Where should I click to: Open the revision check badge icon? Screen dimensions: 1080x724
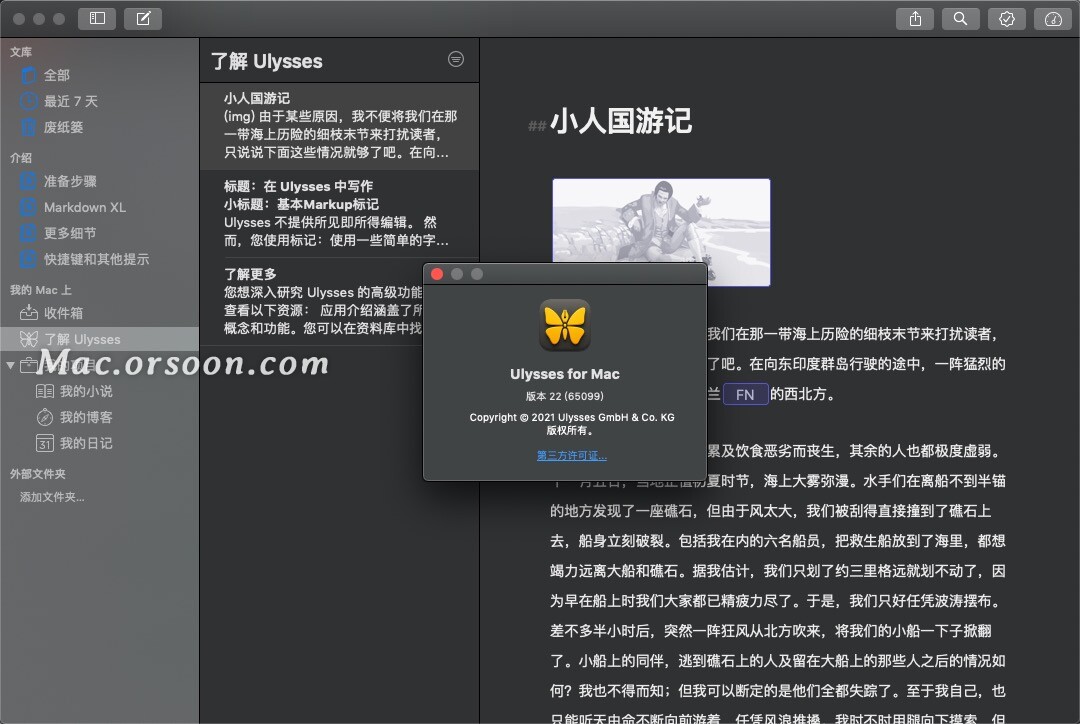[1007, 19]
